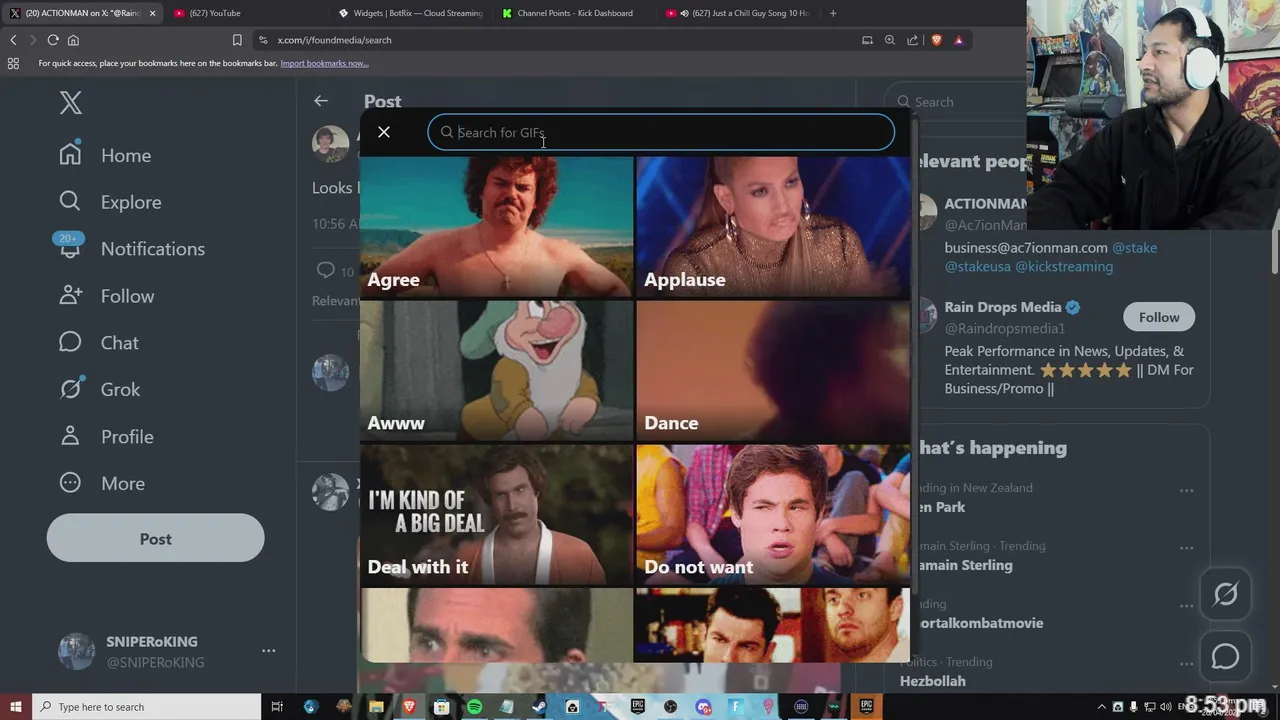This screenshot has height=720, width=1280.
Task: Click share icon in address bar
Action: (x=912, y=40)
